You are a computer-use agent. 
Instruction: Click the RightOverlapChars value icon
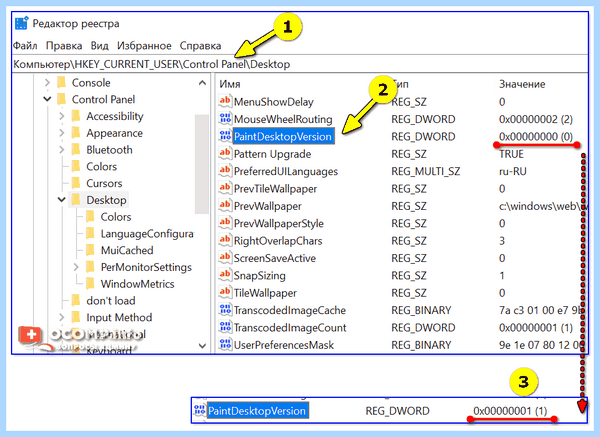click(225, 240)
